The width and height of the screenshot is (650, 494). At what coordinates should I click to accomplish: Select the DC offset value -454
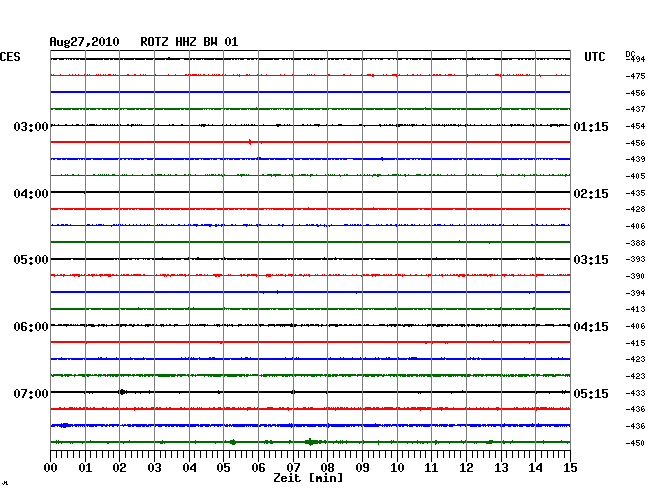click(635, 126)
